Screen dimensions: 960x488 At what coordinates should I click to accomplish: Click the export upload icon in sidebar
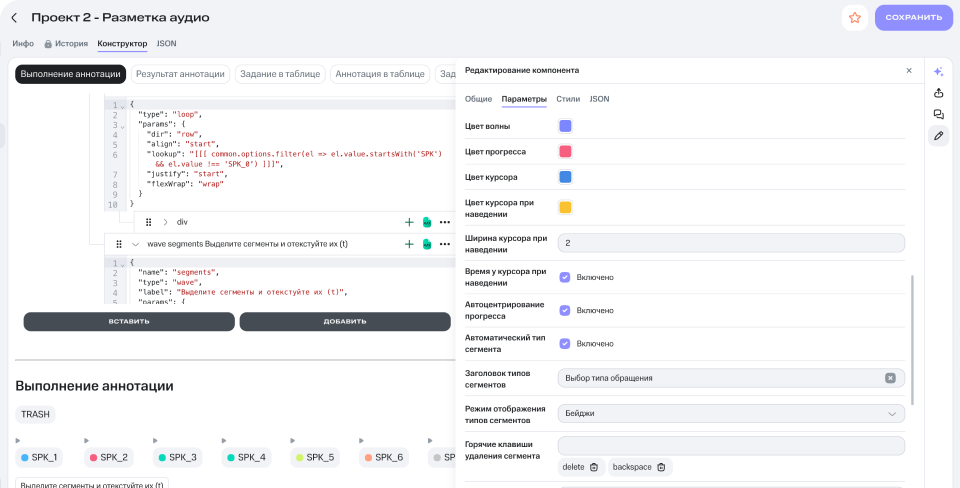(938, 93)
